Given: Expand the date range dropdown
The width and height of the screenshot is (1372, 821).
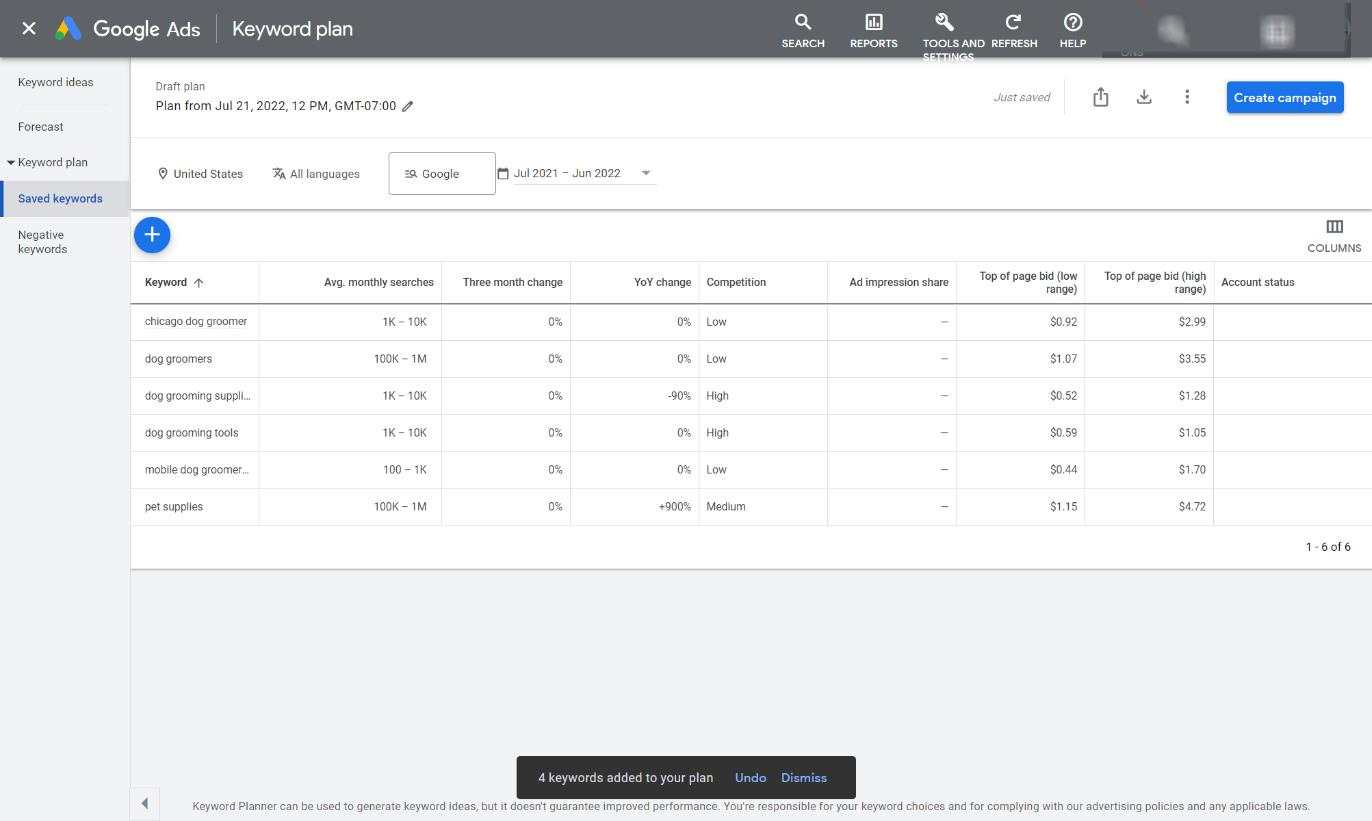Looking at the screenshot, I should [x=646, y=173].
